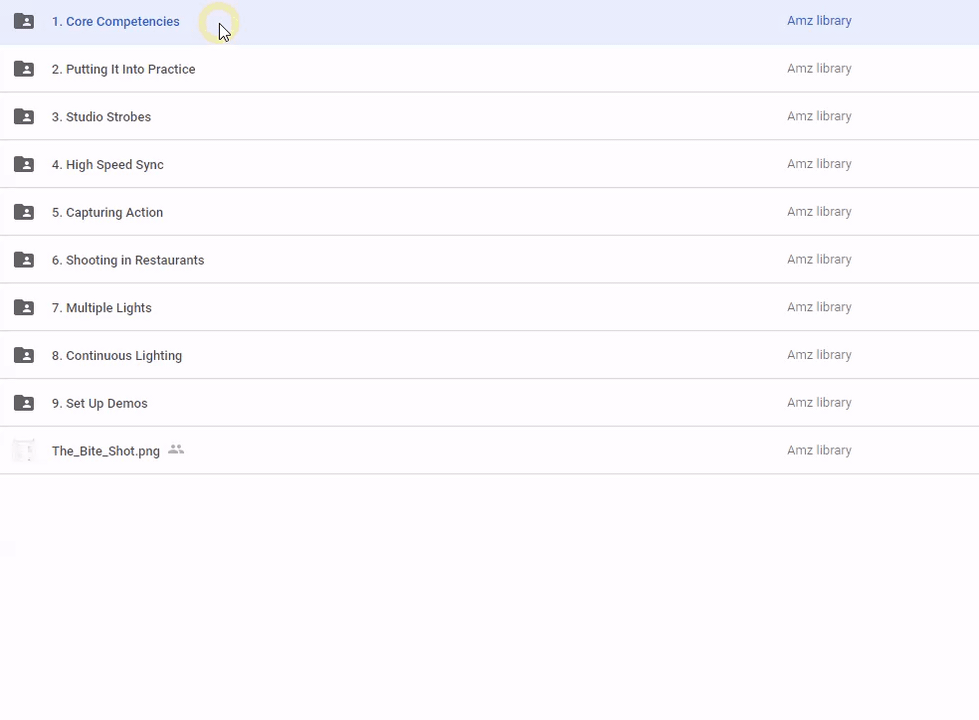This screenshot has width=979, height=720.
Task: Click the Shooting in Restaurants folder icon
Action: [24, 260]
